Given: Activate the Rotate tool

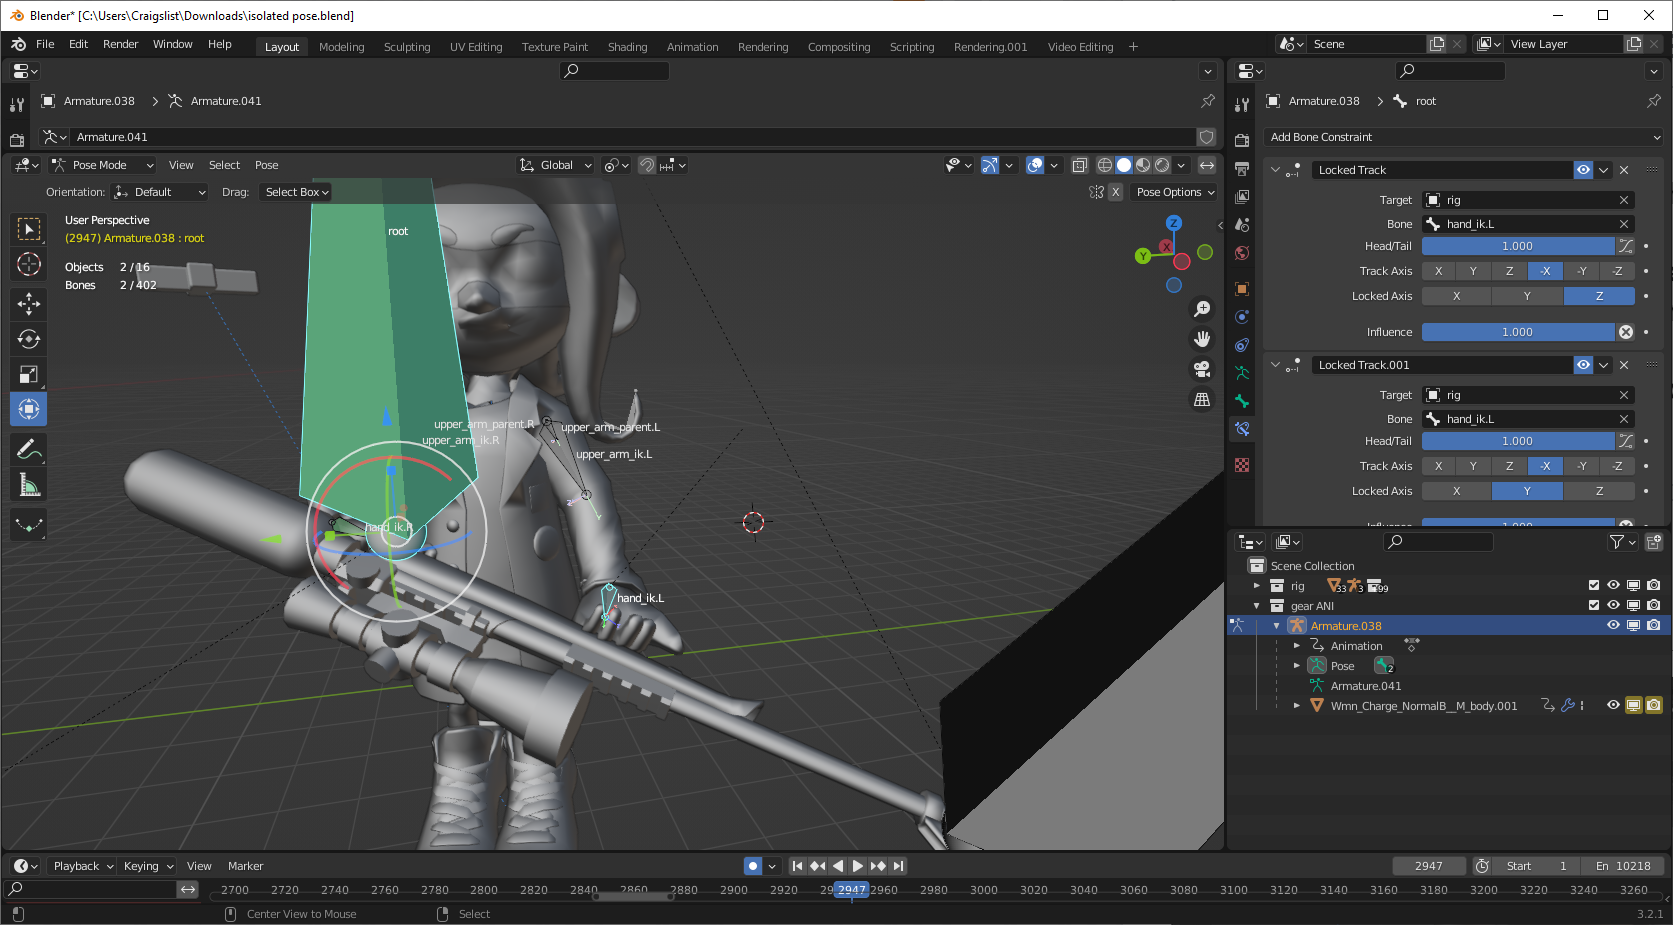Looking at the screenshot, I should pos(29,339).
